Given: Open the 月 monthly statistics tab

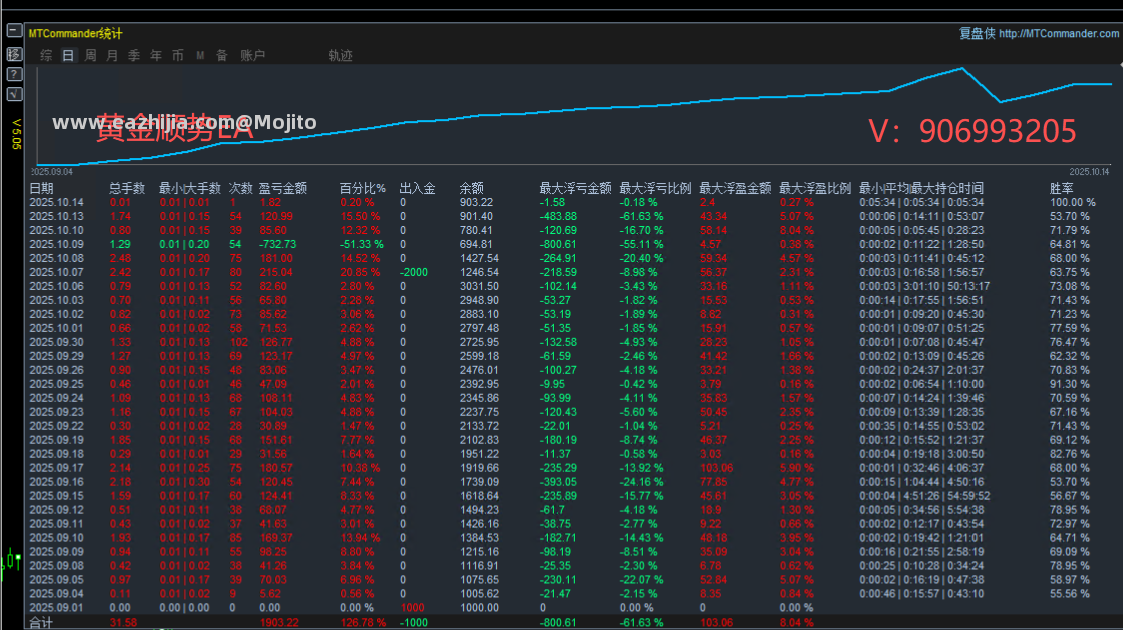Looking at the screenshot, I should pyautogui.click(x=112, y=55).
